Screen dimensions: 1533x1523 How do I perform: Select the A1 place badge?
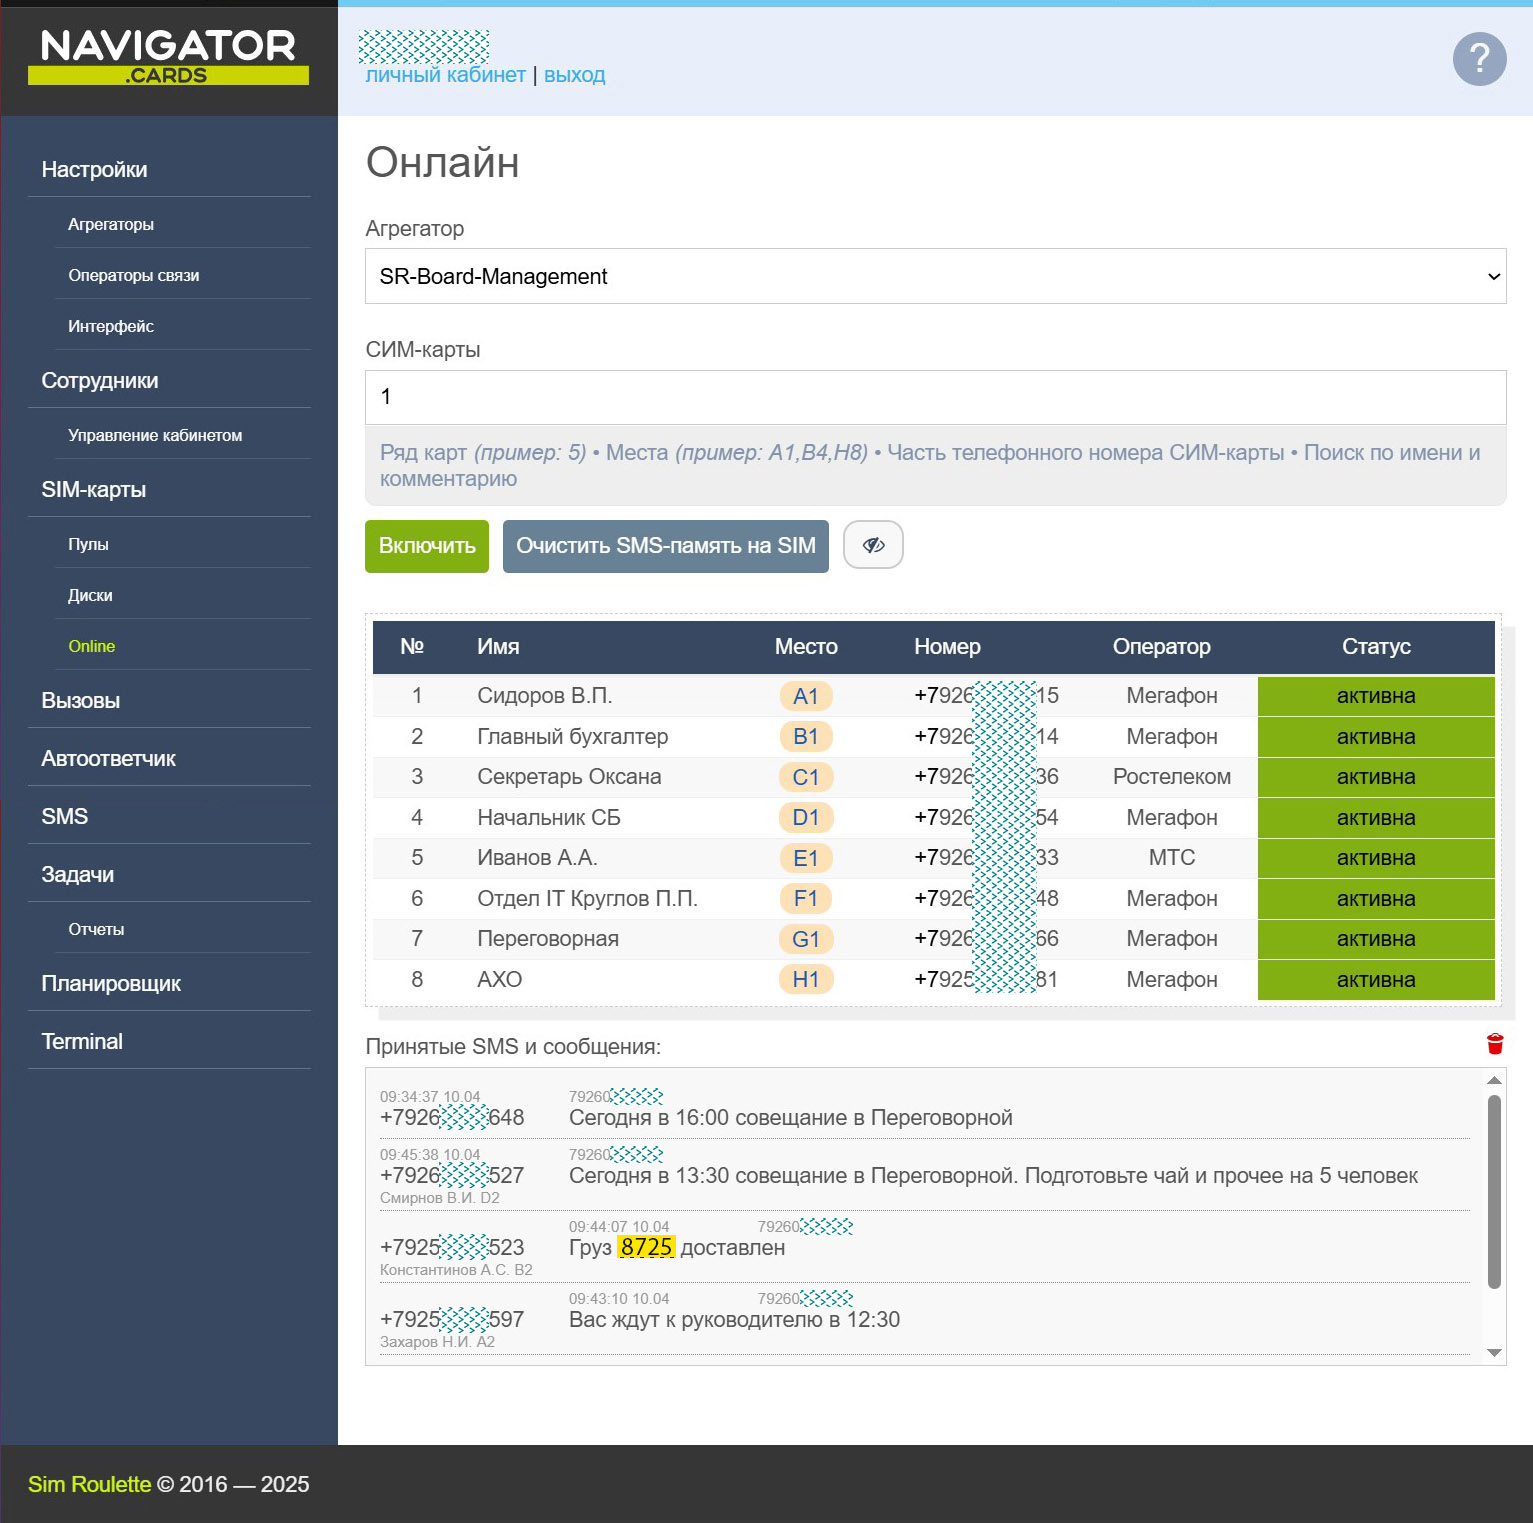(805, 696)
